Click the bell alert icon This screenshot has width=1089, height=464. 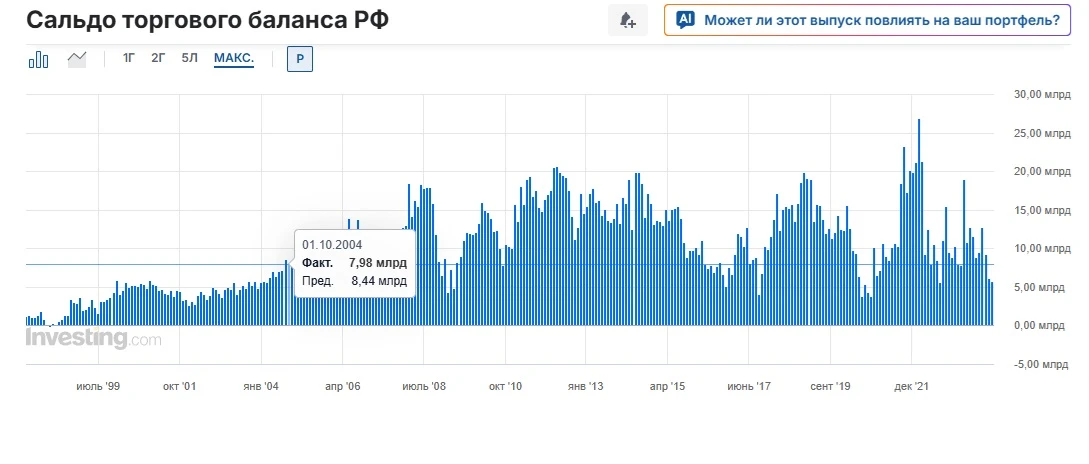click(x=628, y=20)
